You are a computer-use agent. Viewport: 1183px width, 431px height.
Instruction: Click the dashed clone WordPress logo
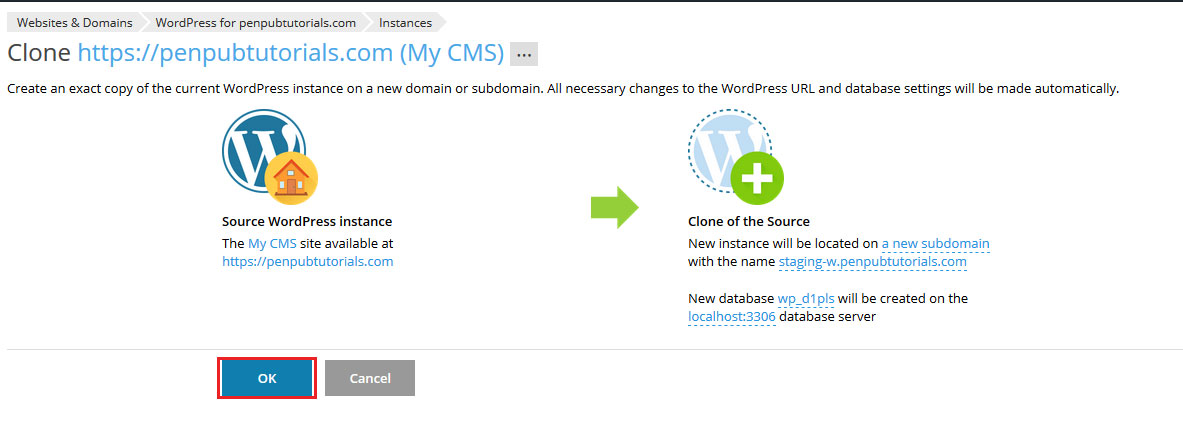pos(730,151)
